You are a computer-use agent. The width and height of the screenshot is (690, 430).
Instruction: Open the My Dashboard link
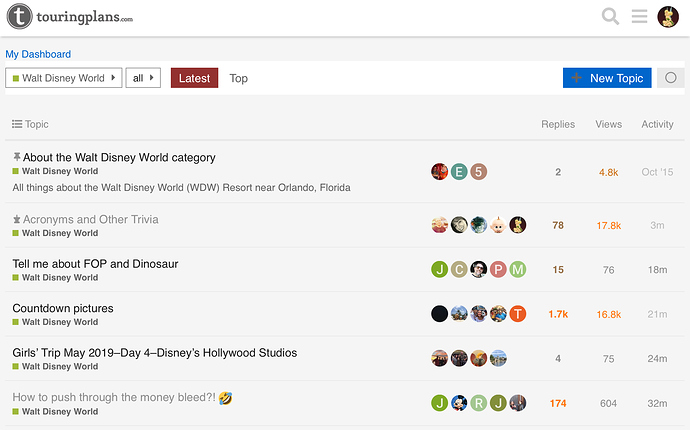point(38,54)
